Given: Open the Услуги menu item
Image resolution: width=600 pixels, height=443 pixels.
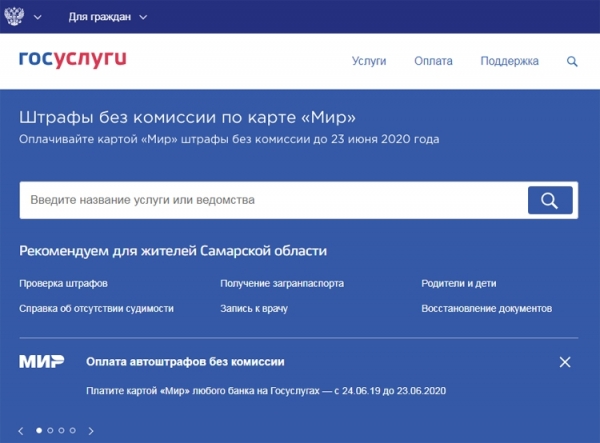Looking at the screenshot, I should (369, 61).
